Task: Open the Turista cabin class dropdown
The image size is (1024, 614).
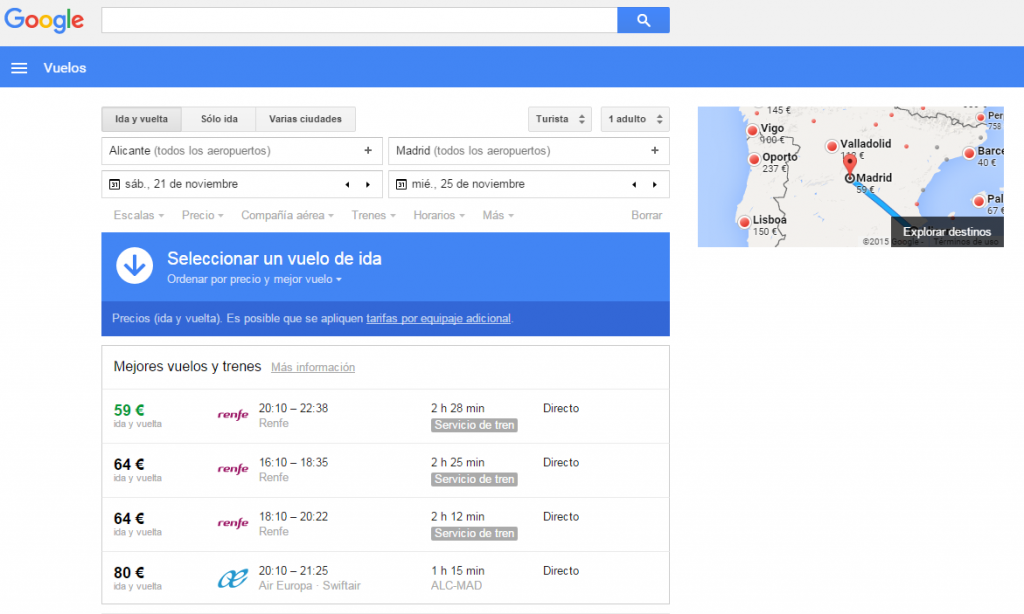Action: tap(559, 118)
